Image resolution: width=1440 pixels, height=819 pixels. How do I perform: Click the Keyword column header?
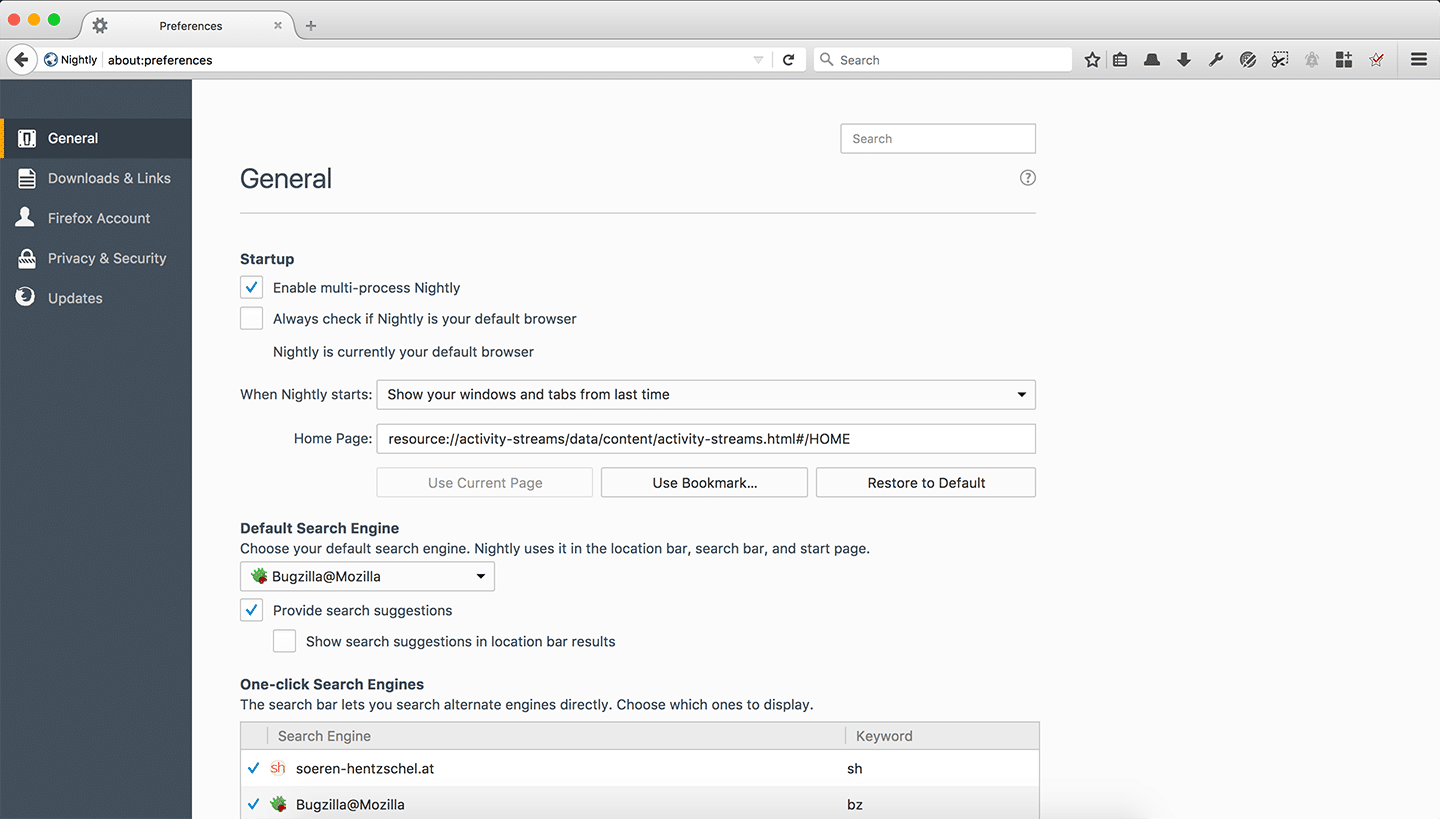pyautogui.click(x=942, y=736)
